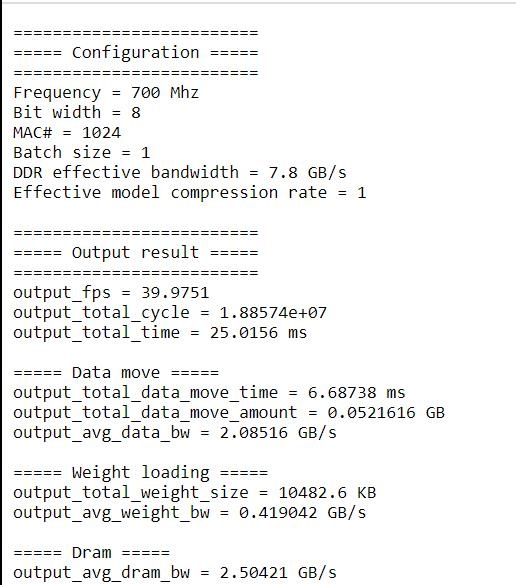The width and height of the screenshot is (516, 585).
Task: Click the output_avg_dram_bw 2.50421 GB/s line
Action: 175,573
